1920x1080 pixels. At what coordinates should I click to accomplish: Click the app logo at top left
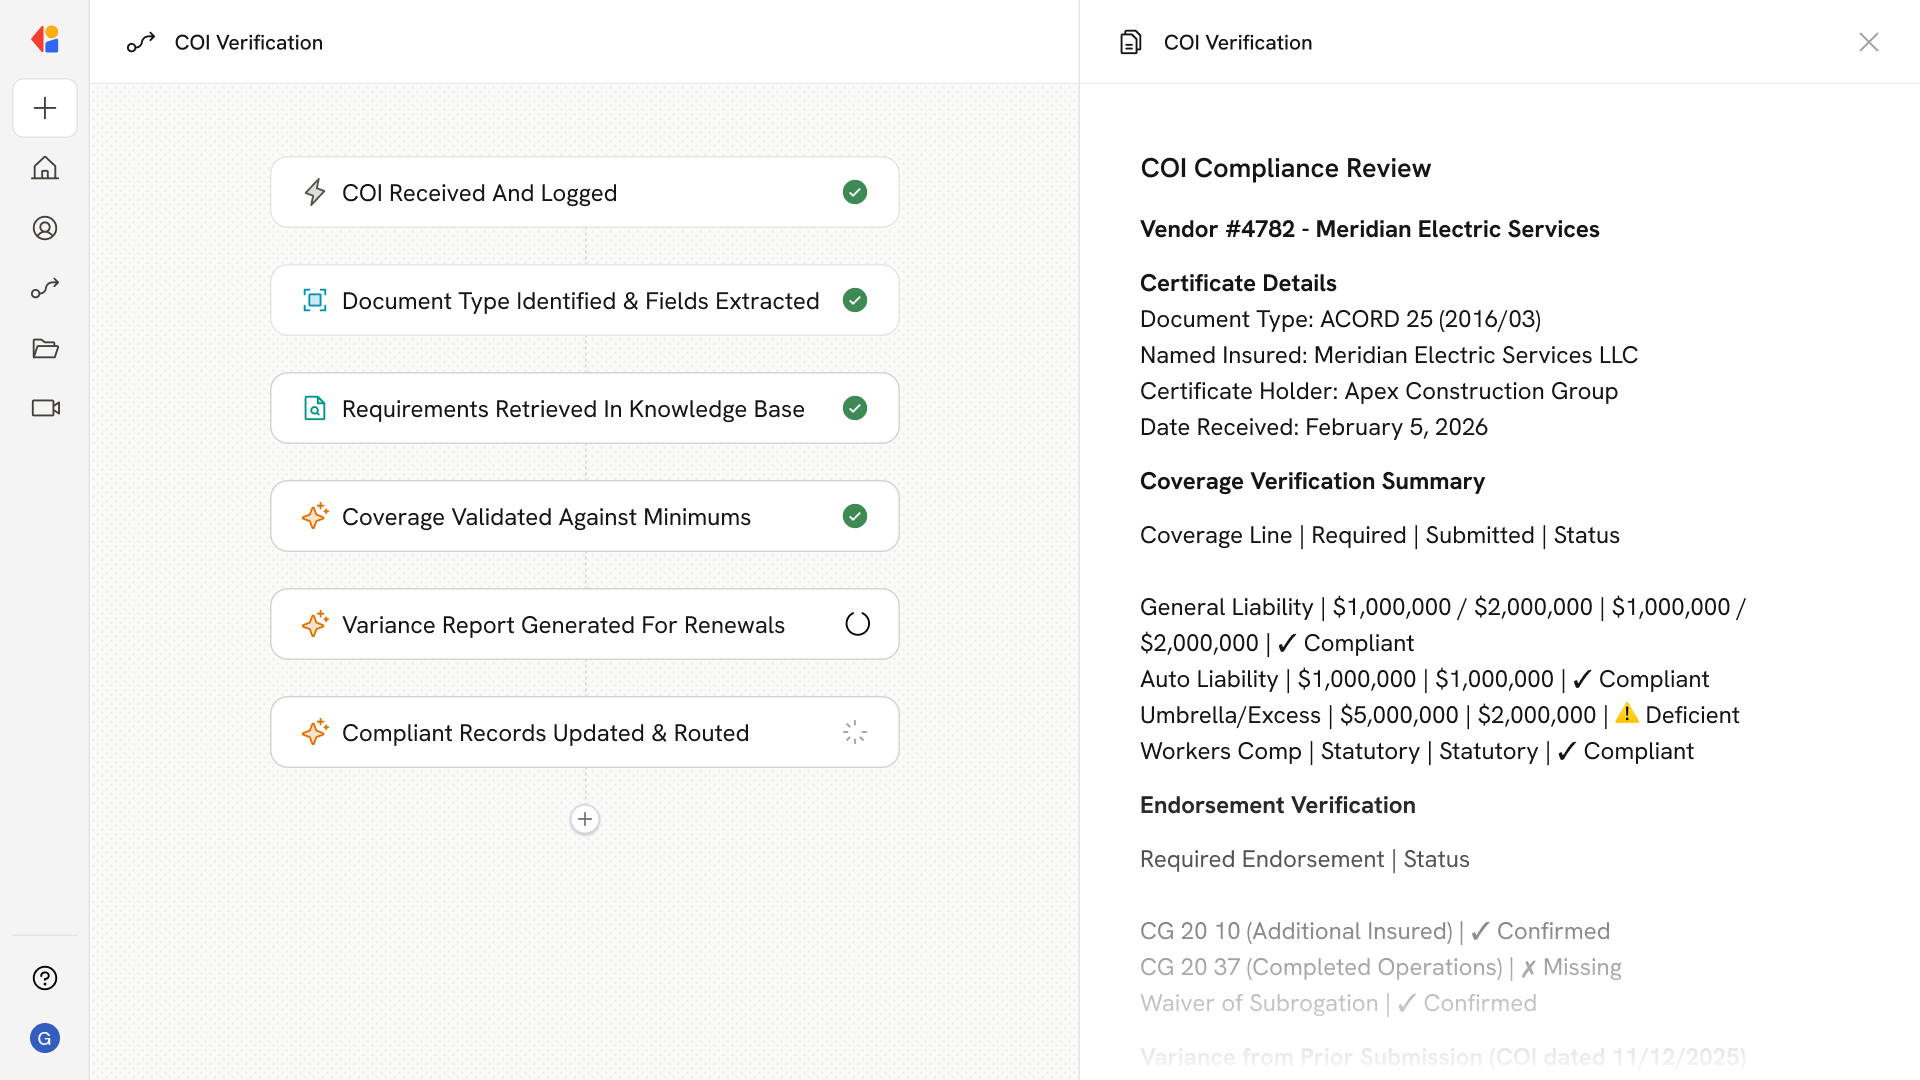coord(45,40)
